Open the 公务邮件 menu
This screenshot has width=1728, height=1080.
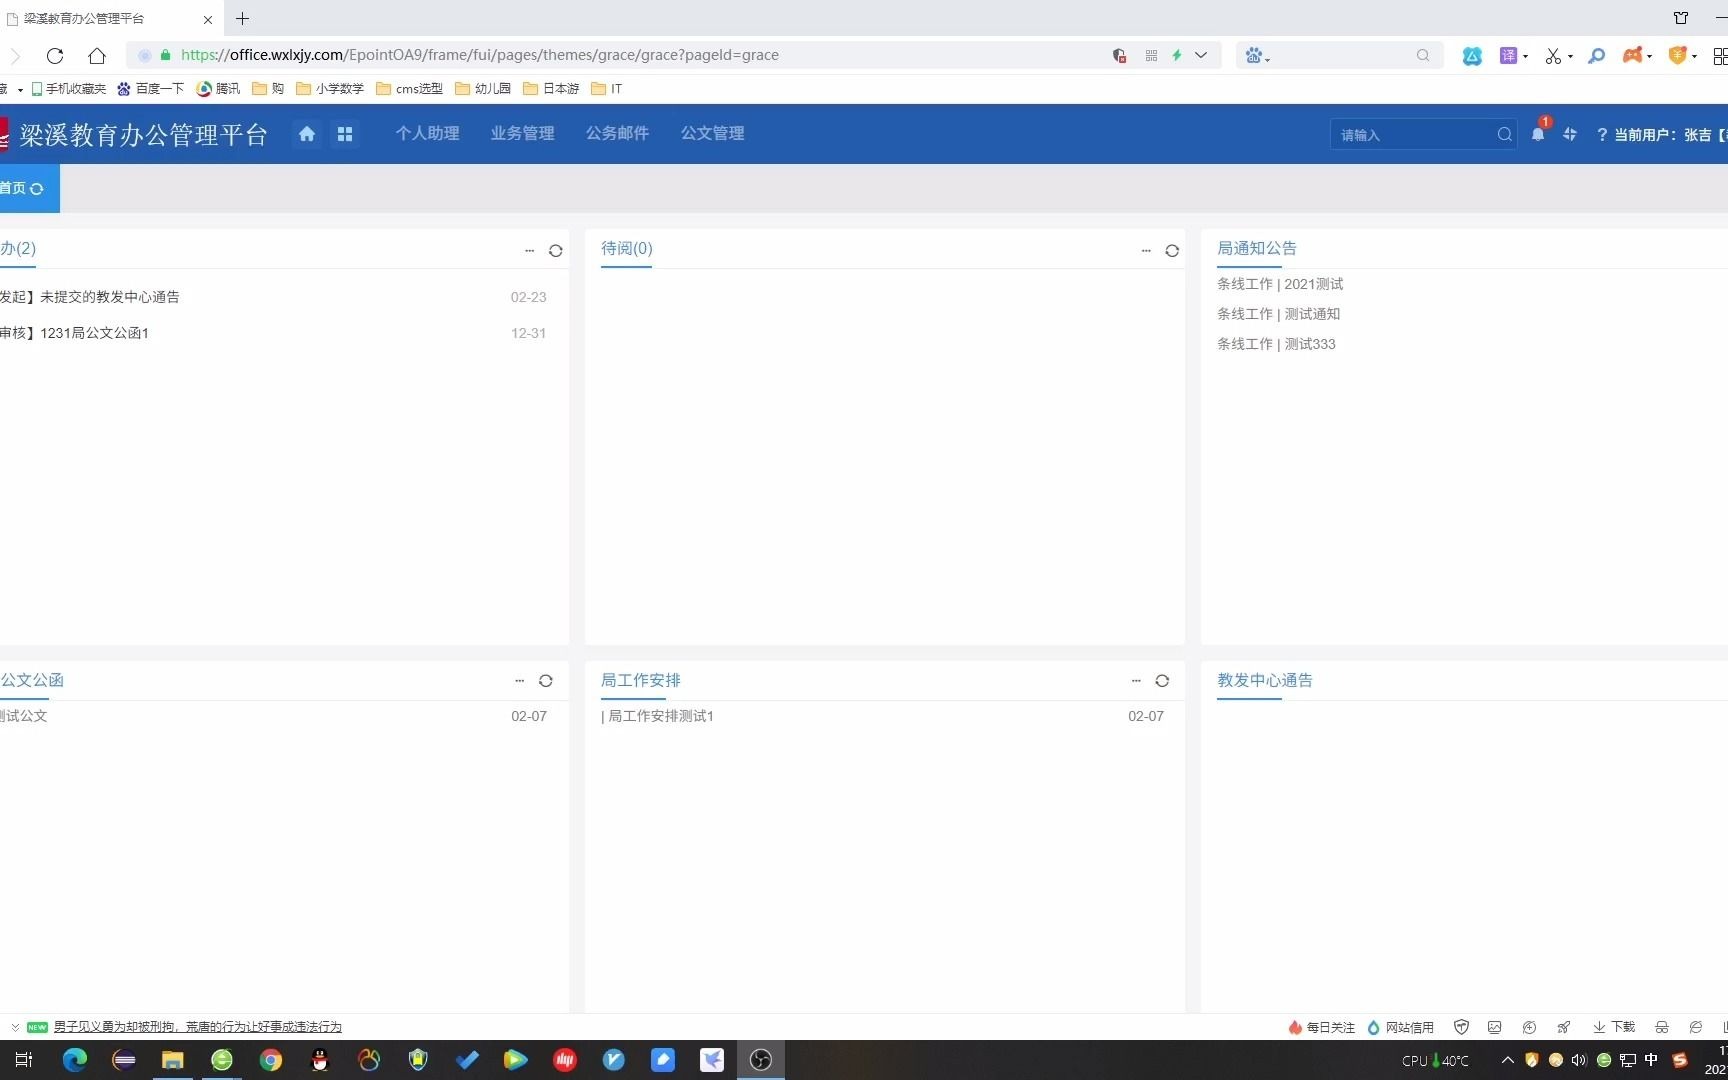617,134
